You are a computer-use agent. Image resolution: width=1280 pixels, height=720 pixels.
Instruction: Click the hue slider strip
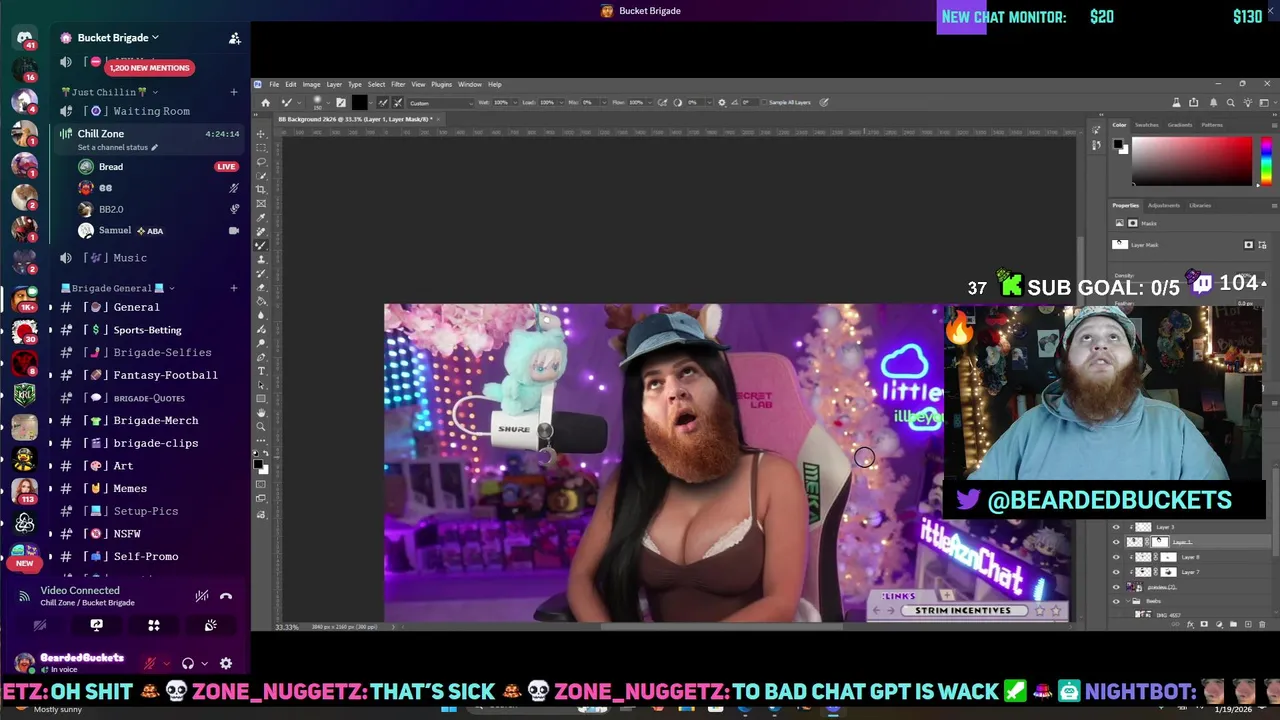pos(1267,162)
